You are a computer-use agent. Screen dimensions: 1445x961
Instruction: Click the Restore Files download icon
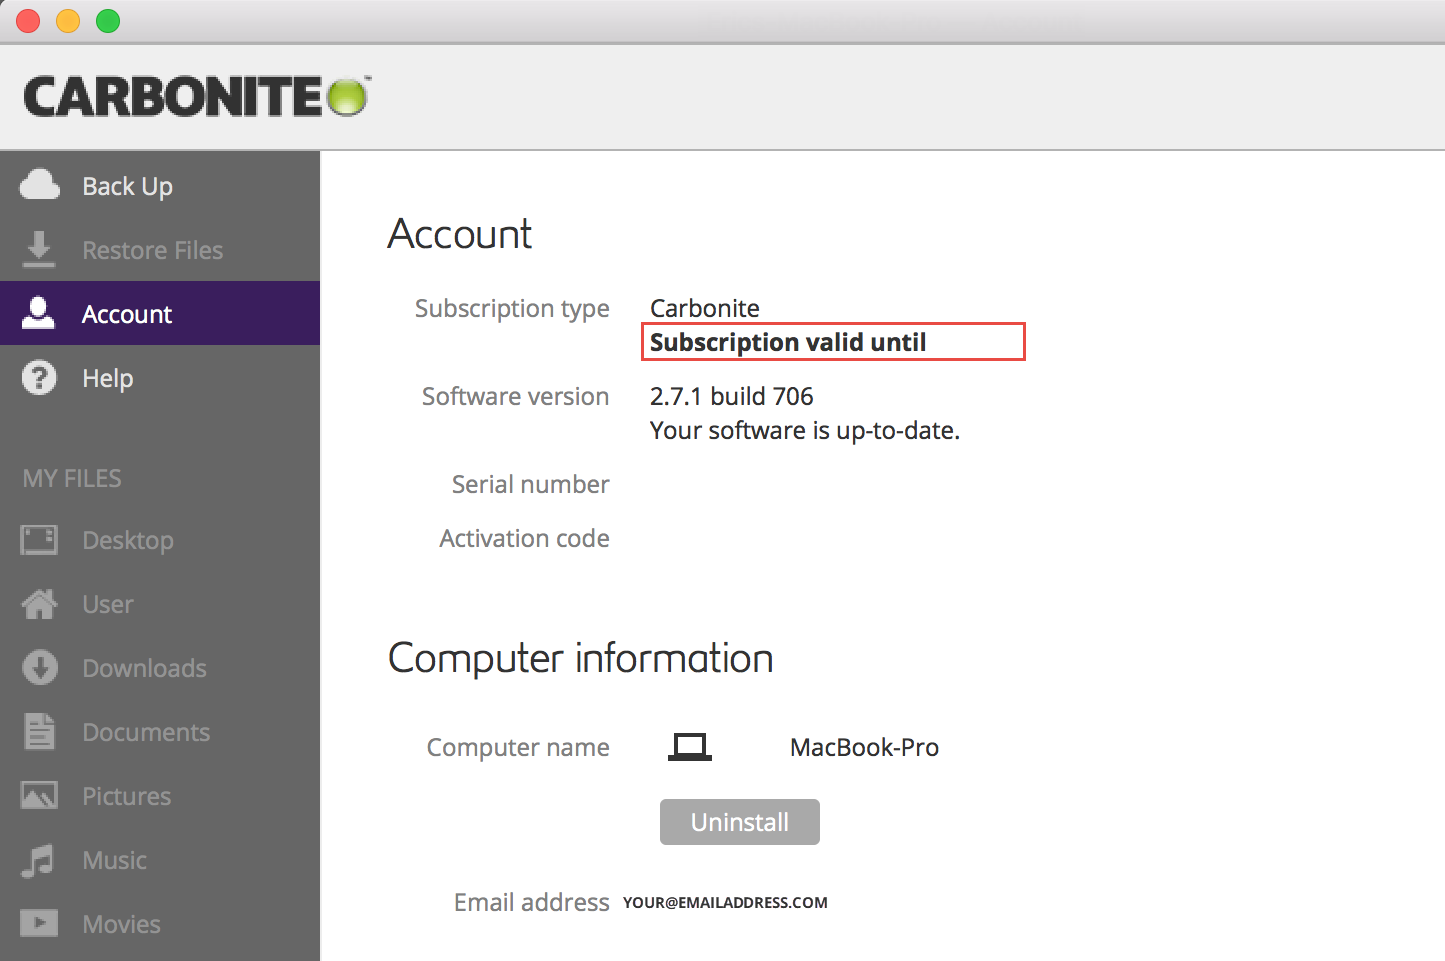(x=39, y=249)
